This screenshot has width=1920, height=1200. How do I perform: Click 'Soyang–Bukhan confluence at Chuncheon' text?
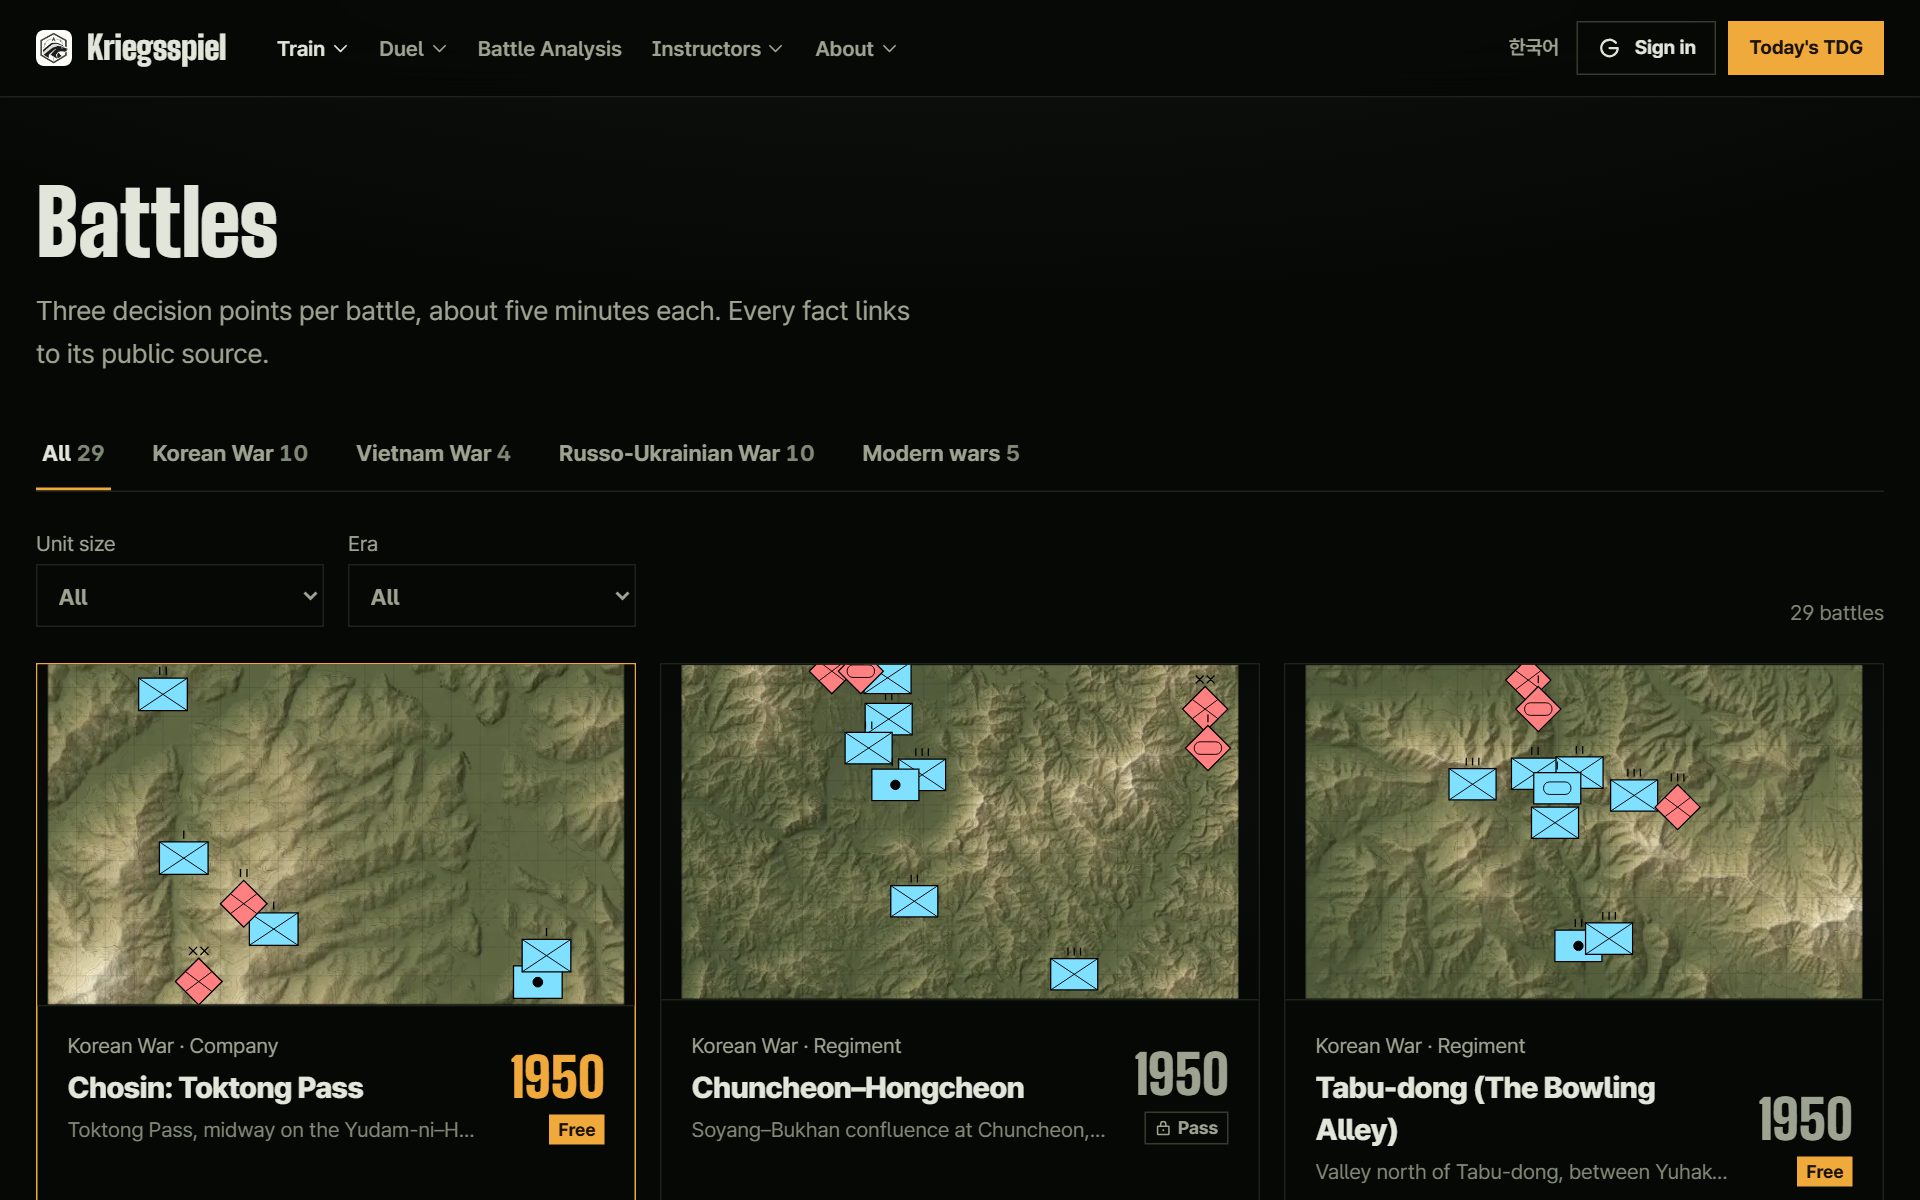click(898, 1130)
